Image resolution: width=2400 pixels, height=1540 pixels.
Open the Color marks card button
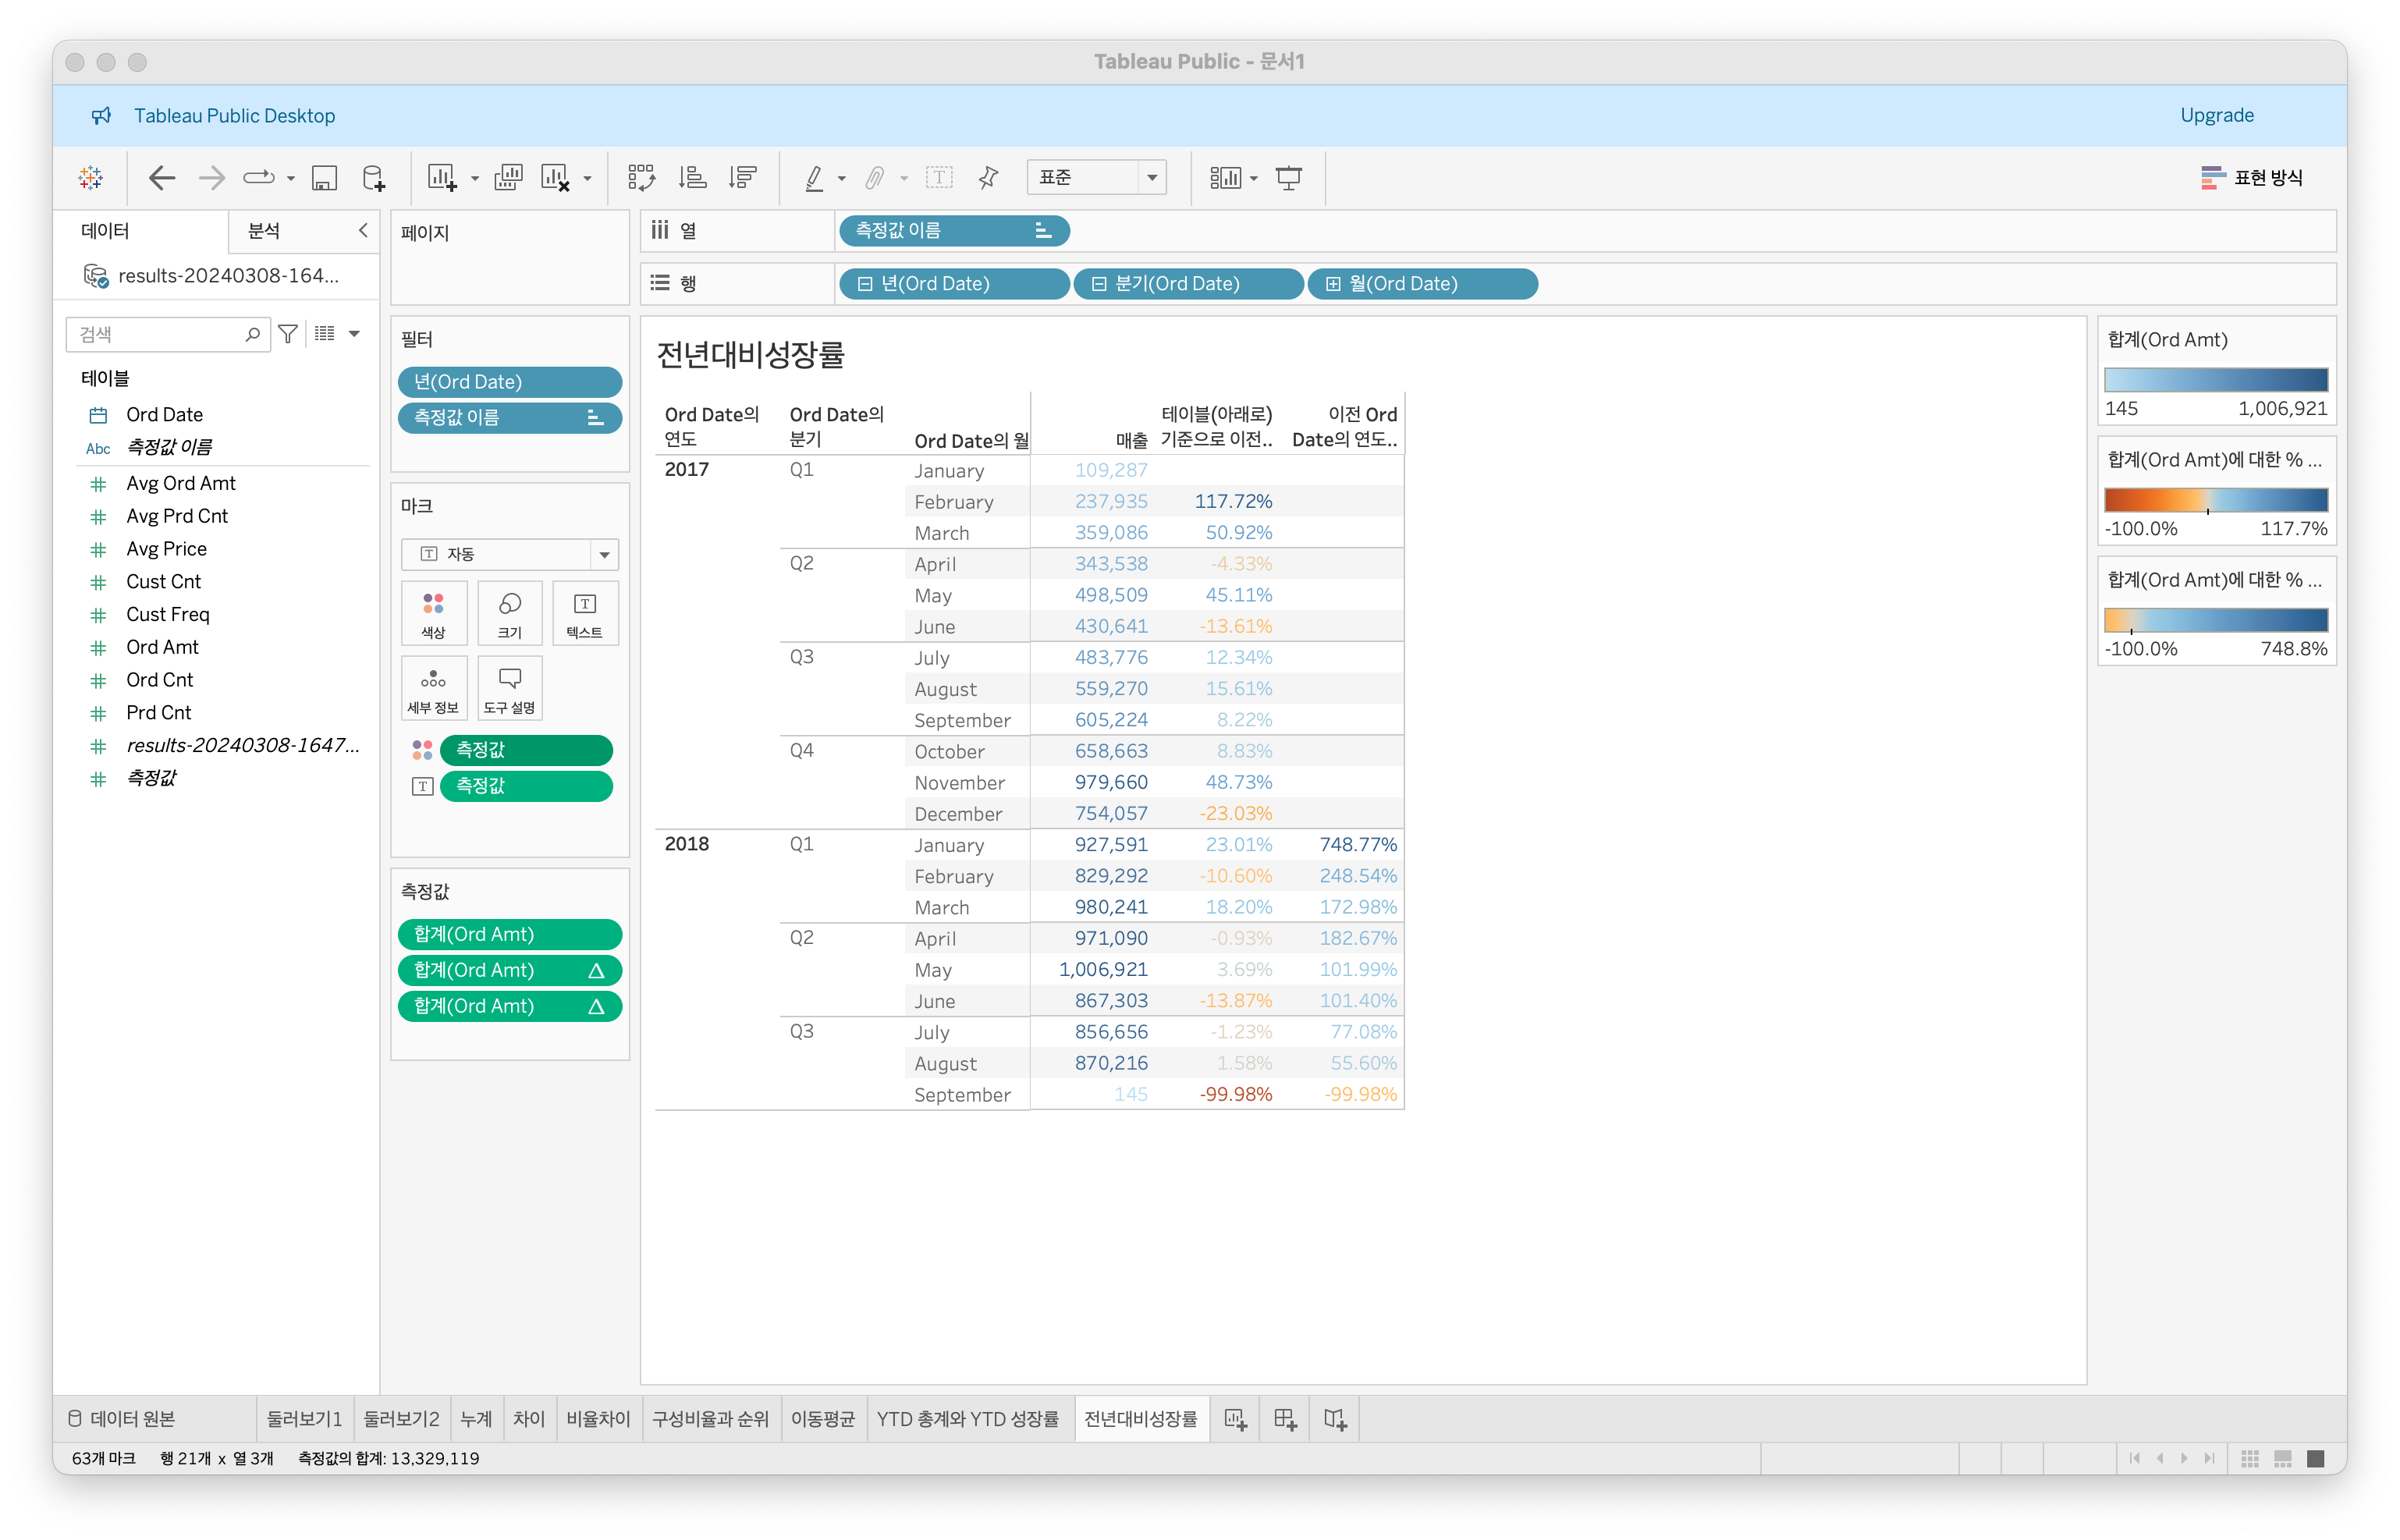(433, 613)
